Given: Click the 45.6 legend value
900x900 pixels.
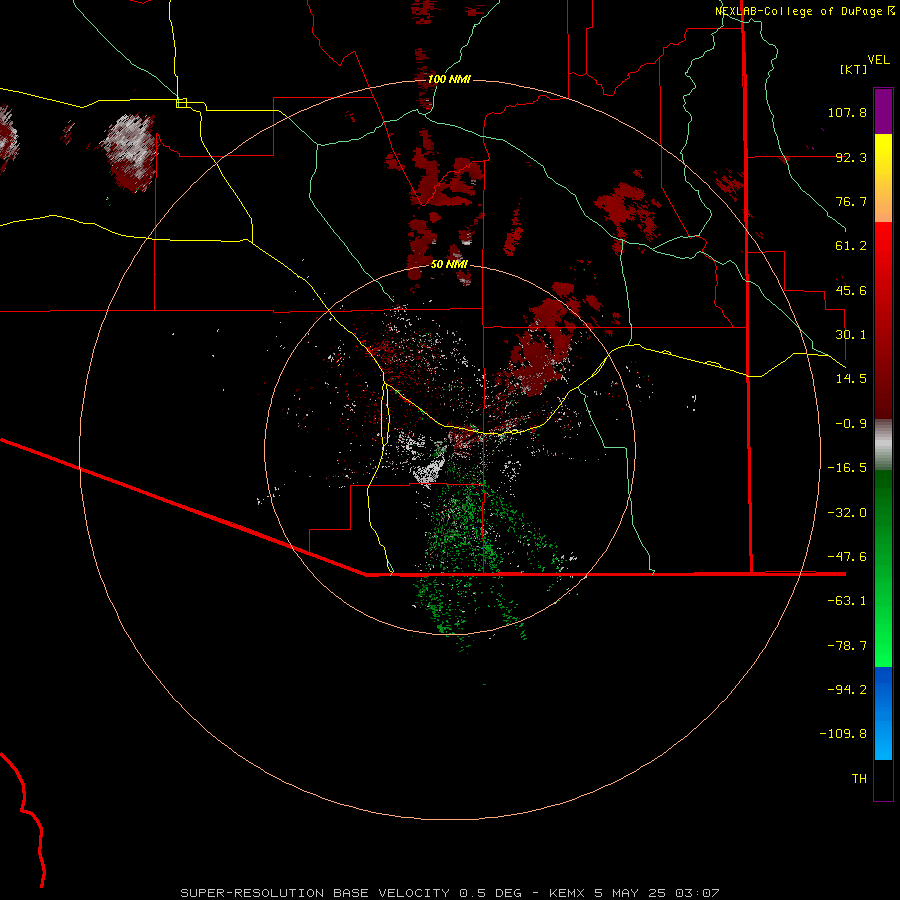Looking at the screenshot, I should coord(851,290).
